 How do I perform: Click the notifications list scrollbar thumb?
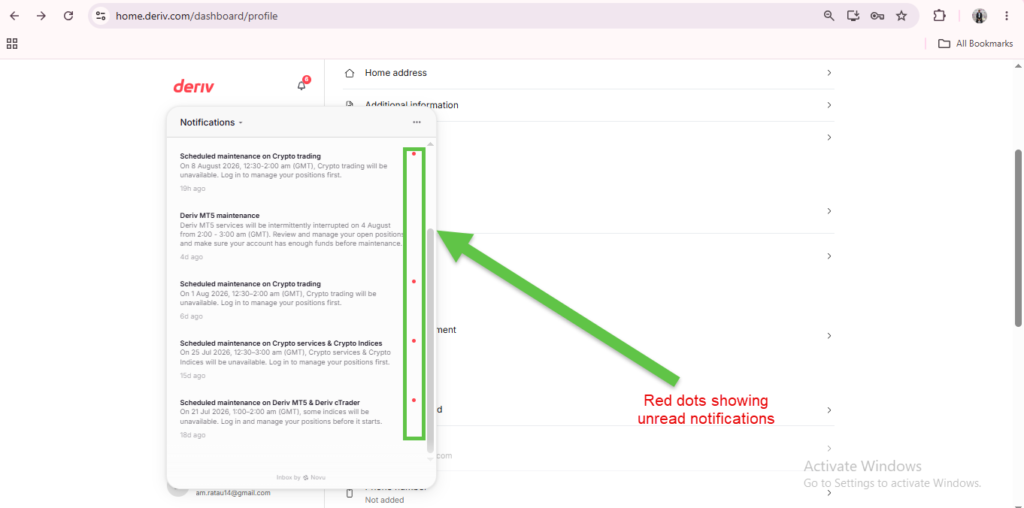[430, 340]
